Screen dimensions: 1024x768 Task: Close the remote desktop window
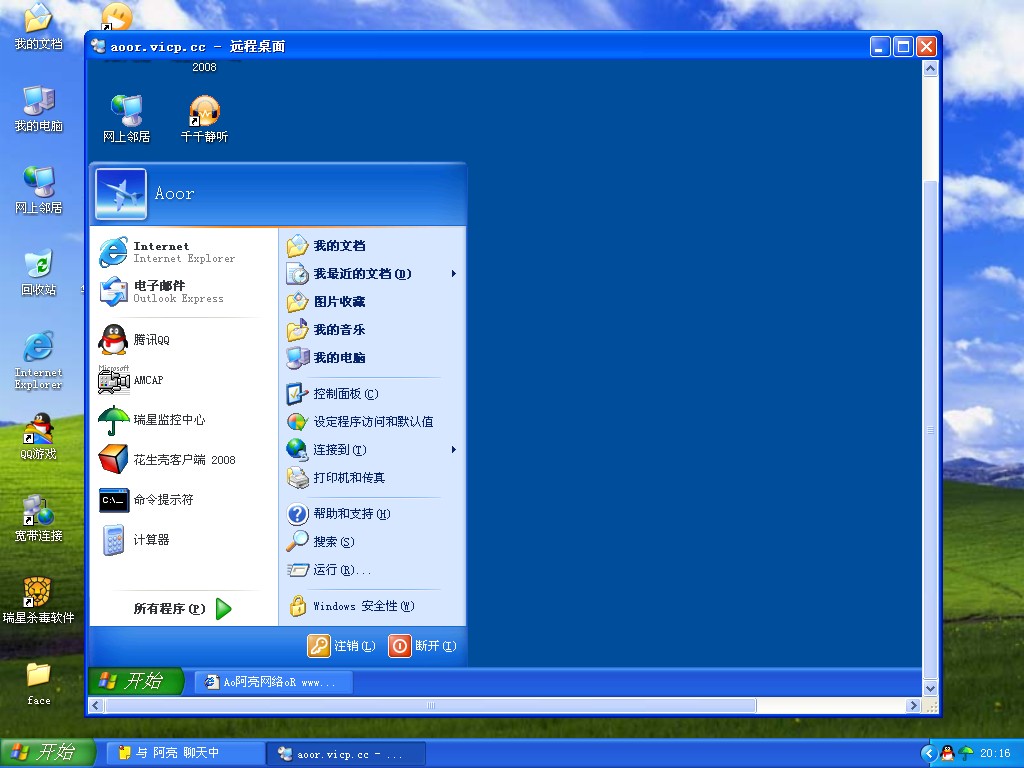pos(926,46)
